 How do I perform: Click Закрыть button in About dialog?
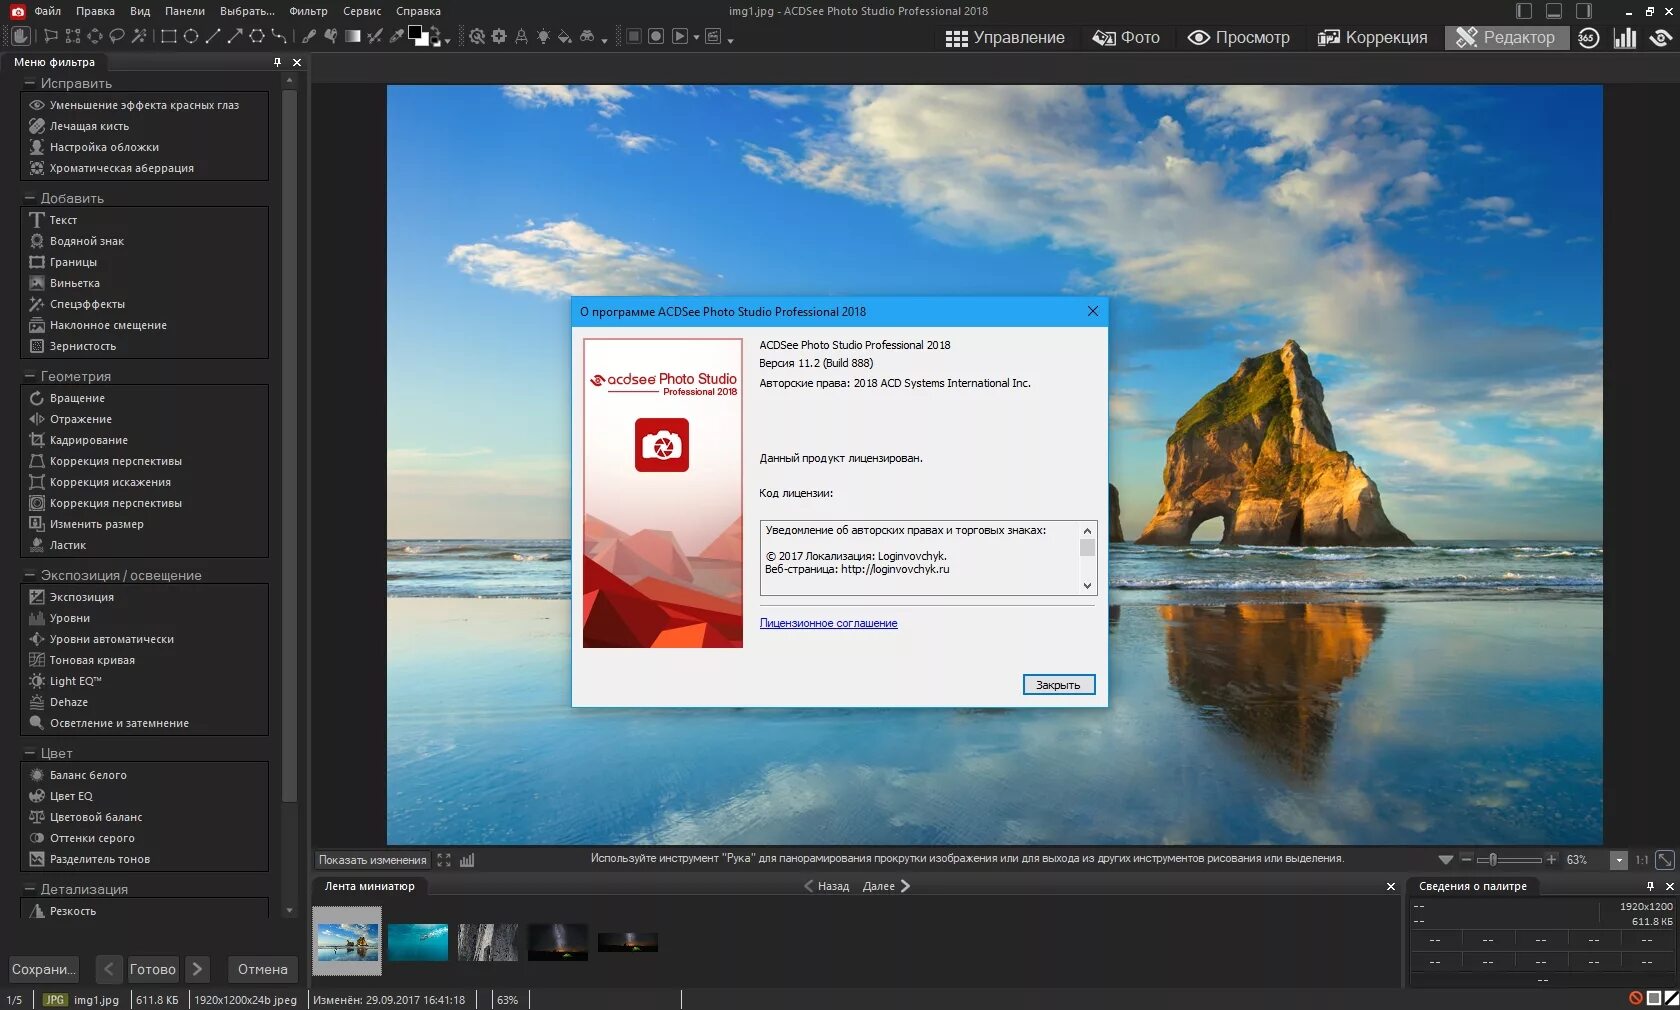point(1058,685)
